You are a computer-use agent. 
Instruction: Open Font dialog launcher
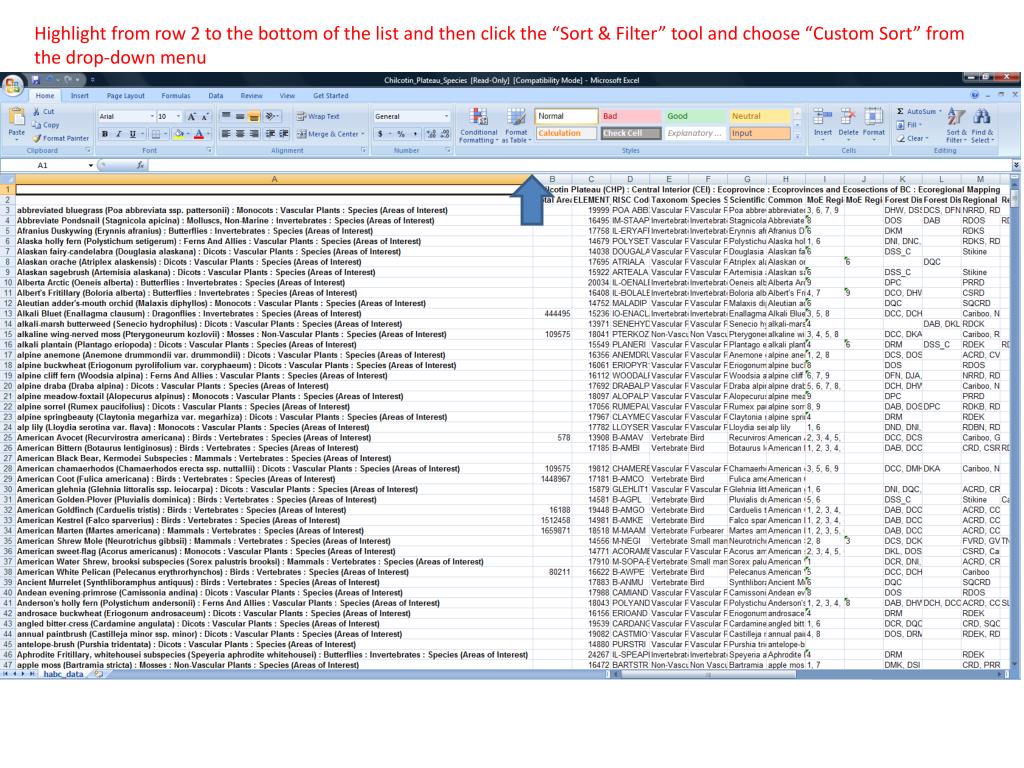(209, 150)
